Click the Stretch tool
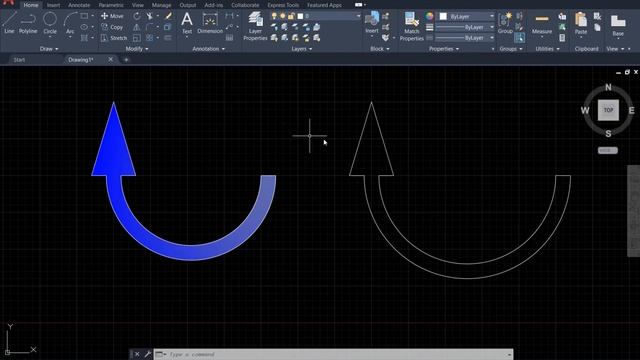 (113, 38)
